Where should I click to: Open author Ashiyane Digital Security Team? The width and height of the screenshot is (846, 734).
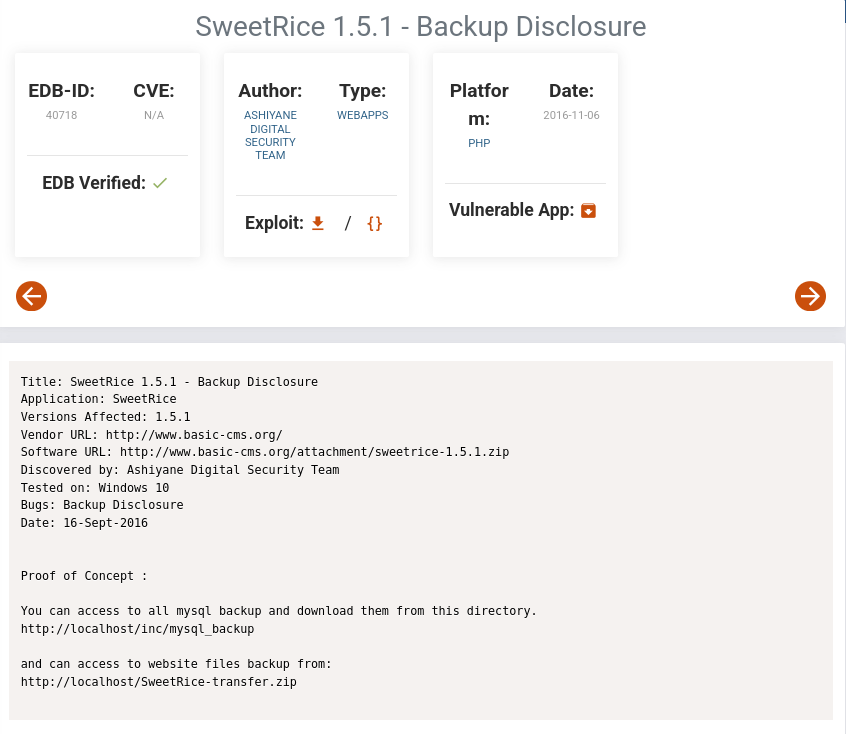point(270,135)
